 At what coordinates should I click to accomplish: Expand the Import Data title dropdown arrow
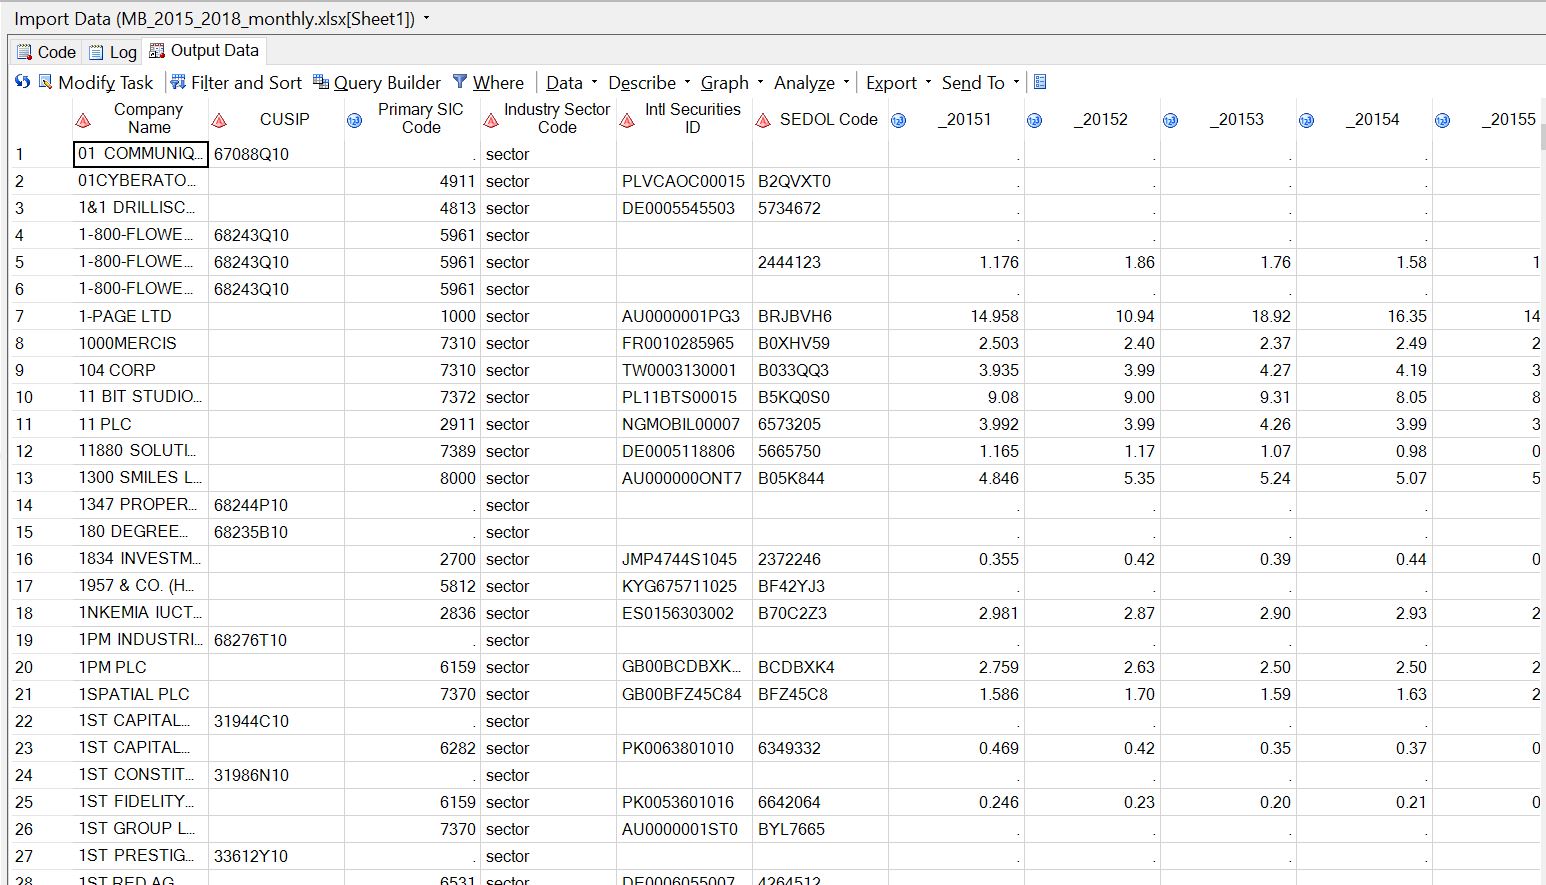(427, 18)
